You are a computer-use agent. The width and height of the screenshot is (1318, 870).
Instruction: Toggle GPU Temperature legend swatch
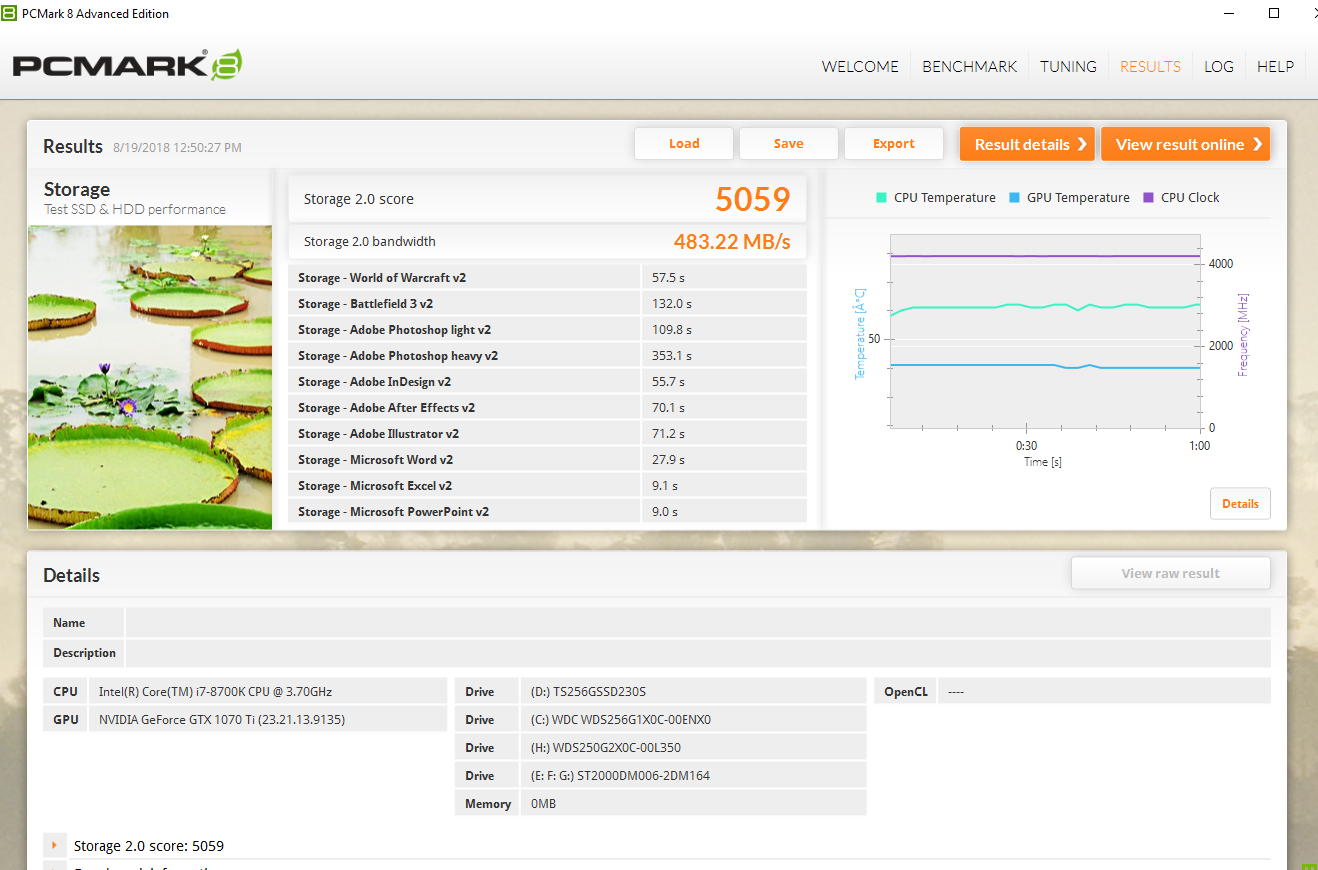coord(1015,198)
